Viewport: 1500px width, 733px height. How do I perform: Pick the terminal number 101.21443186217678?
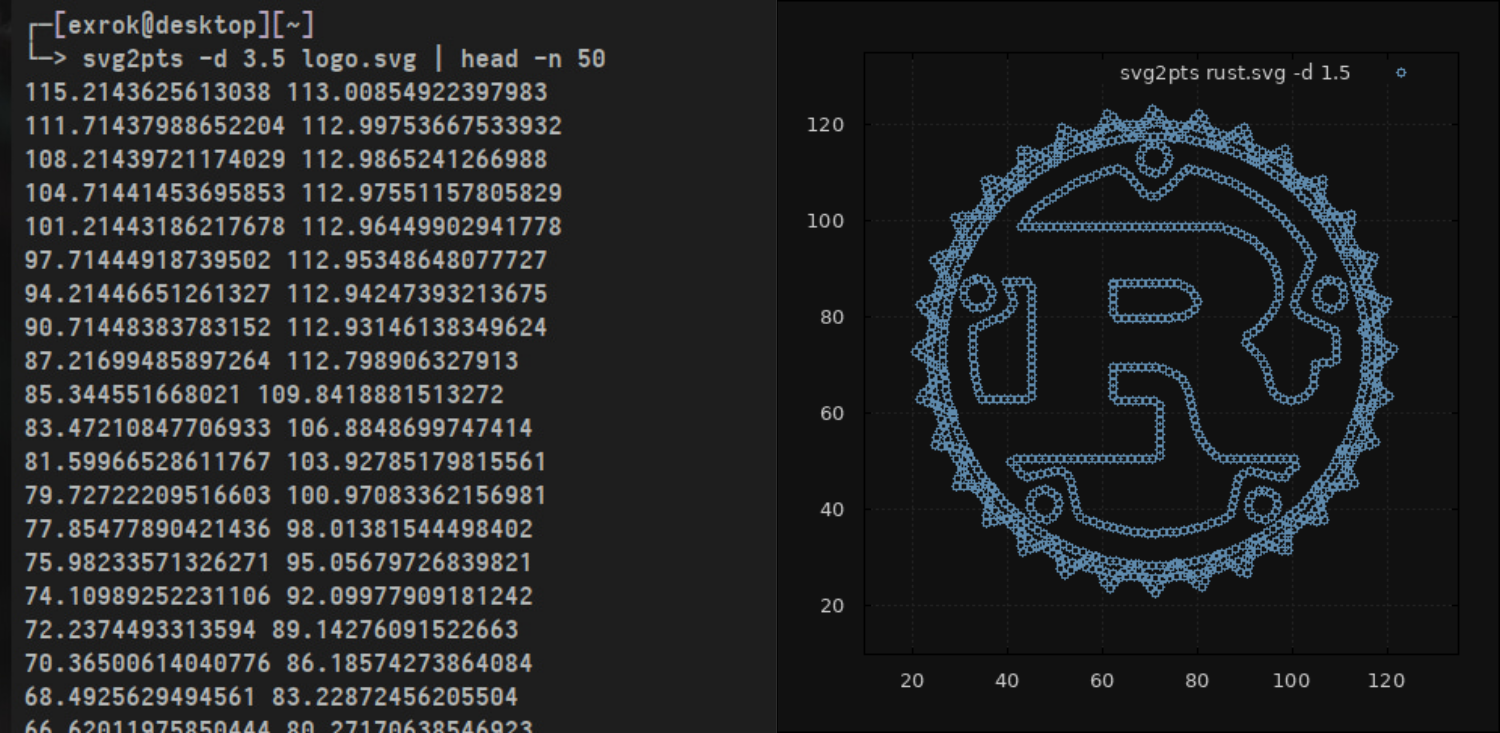point(155,227)
